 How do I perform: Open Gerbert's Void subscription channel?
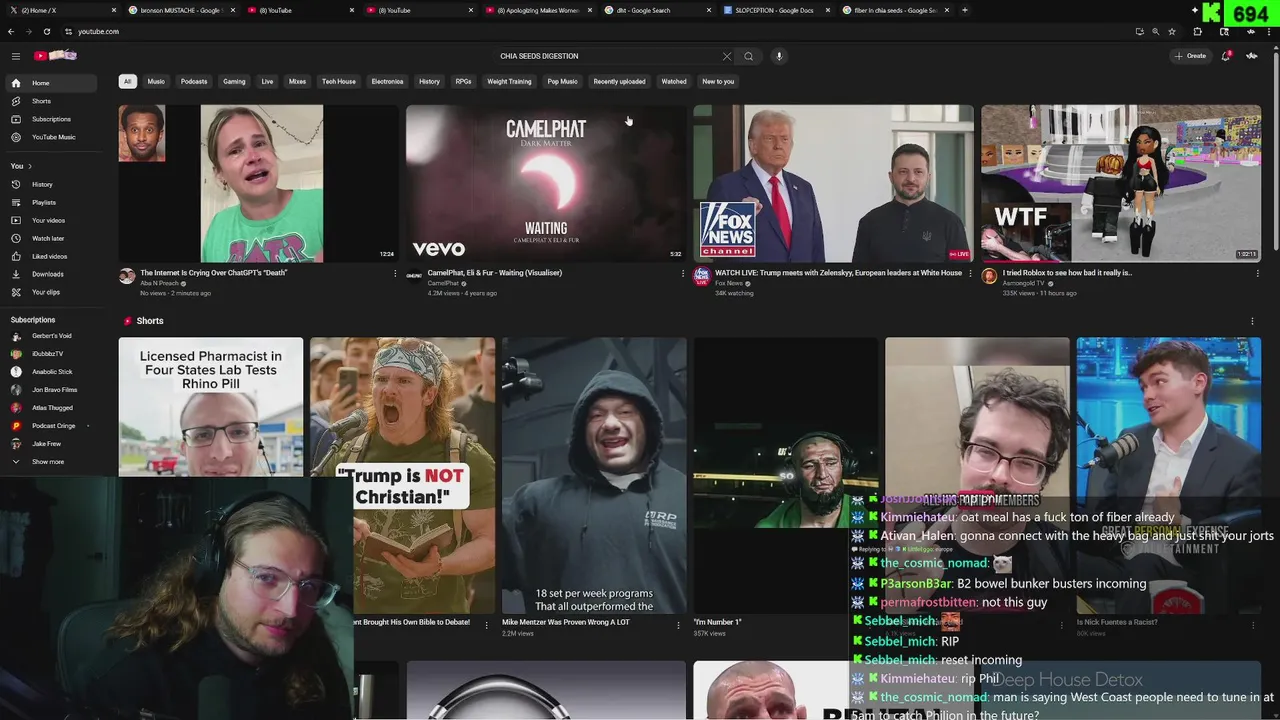coord(51,336)
